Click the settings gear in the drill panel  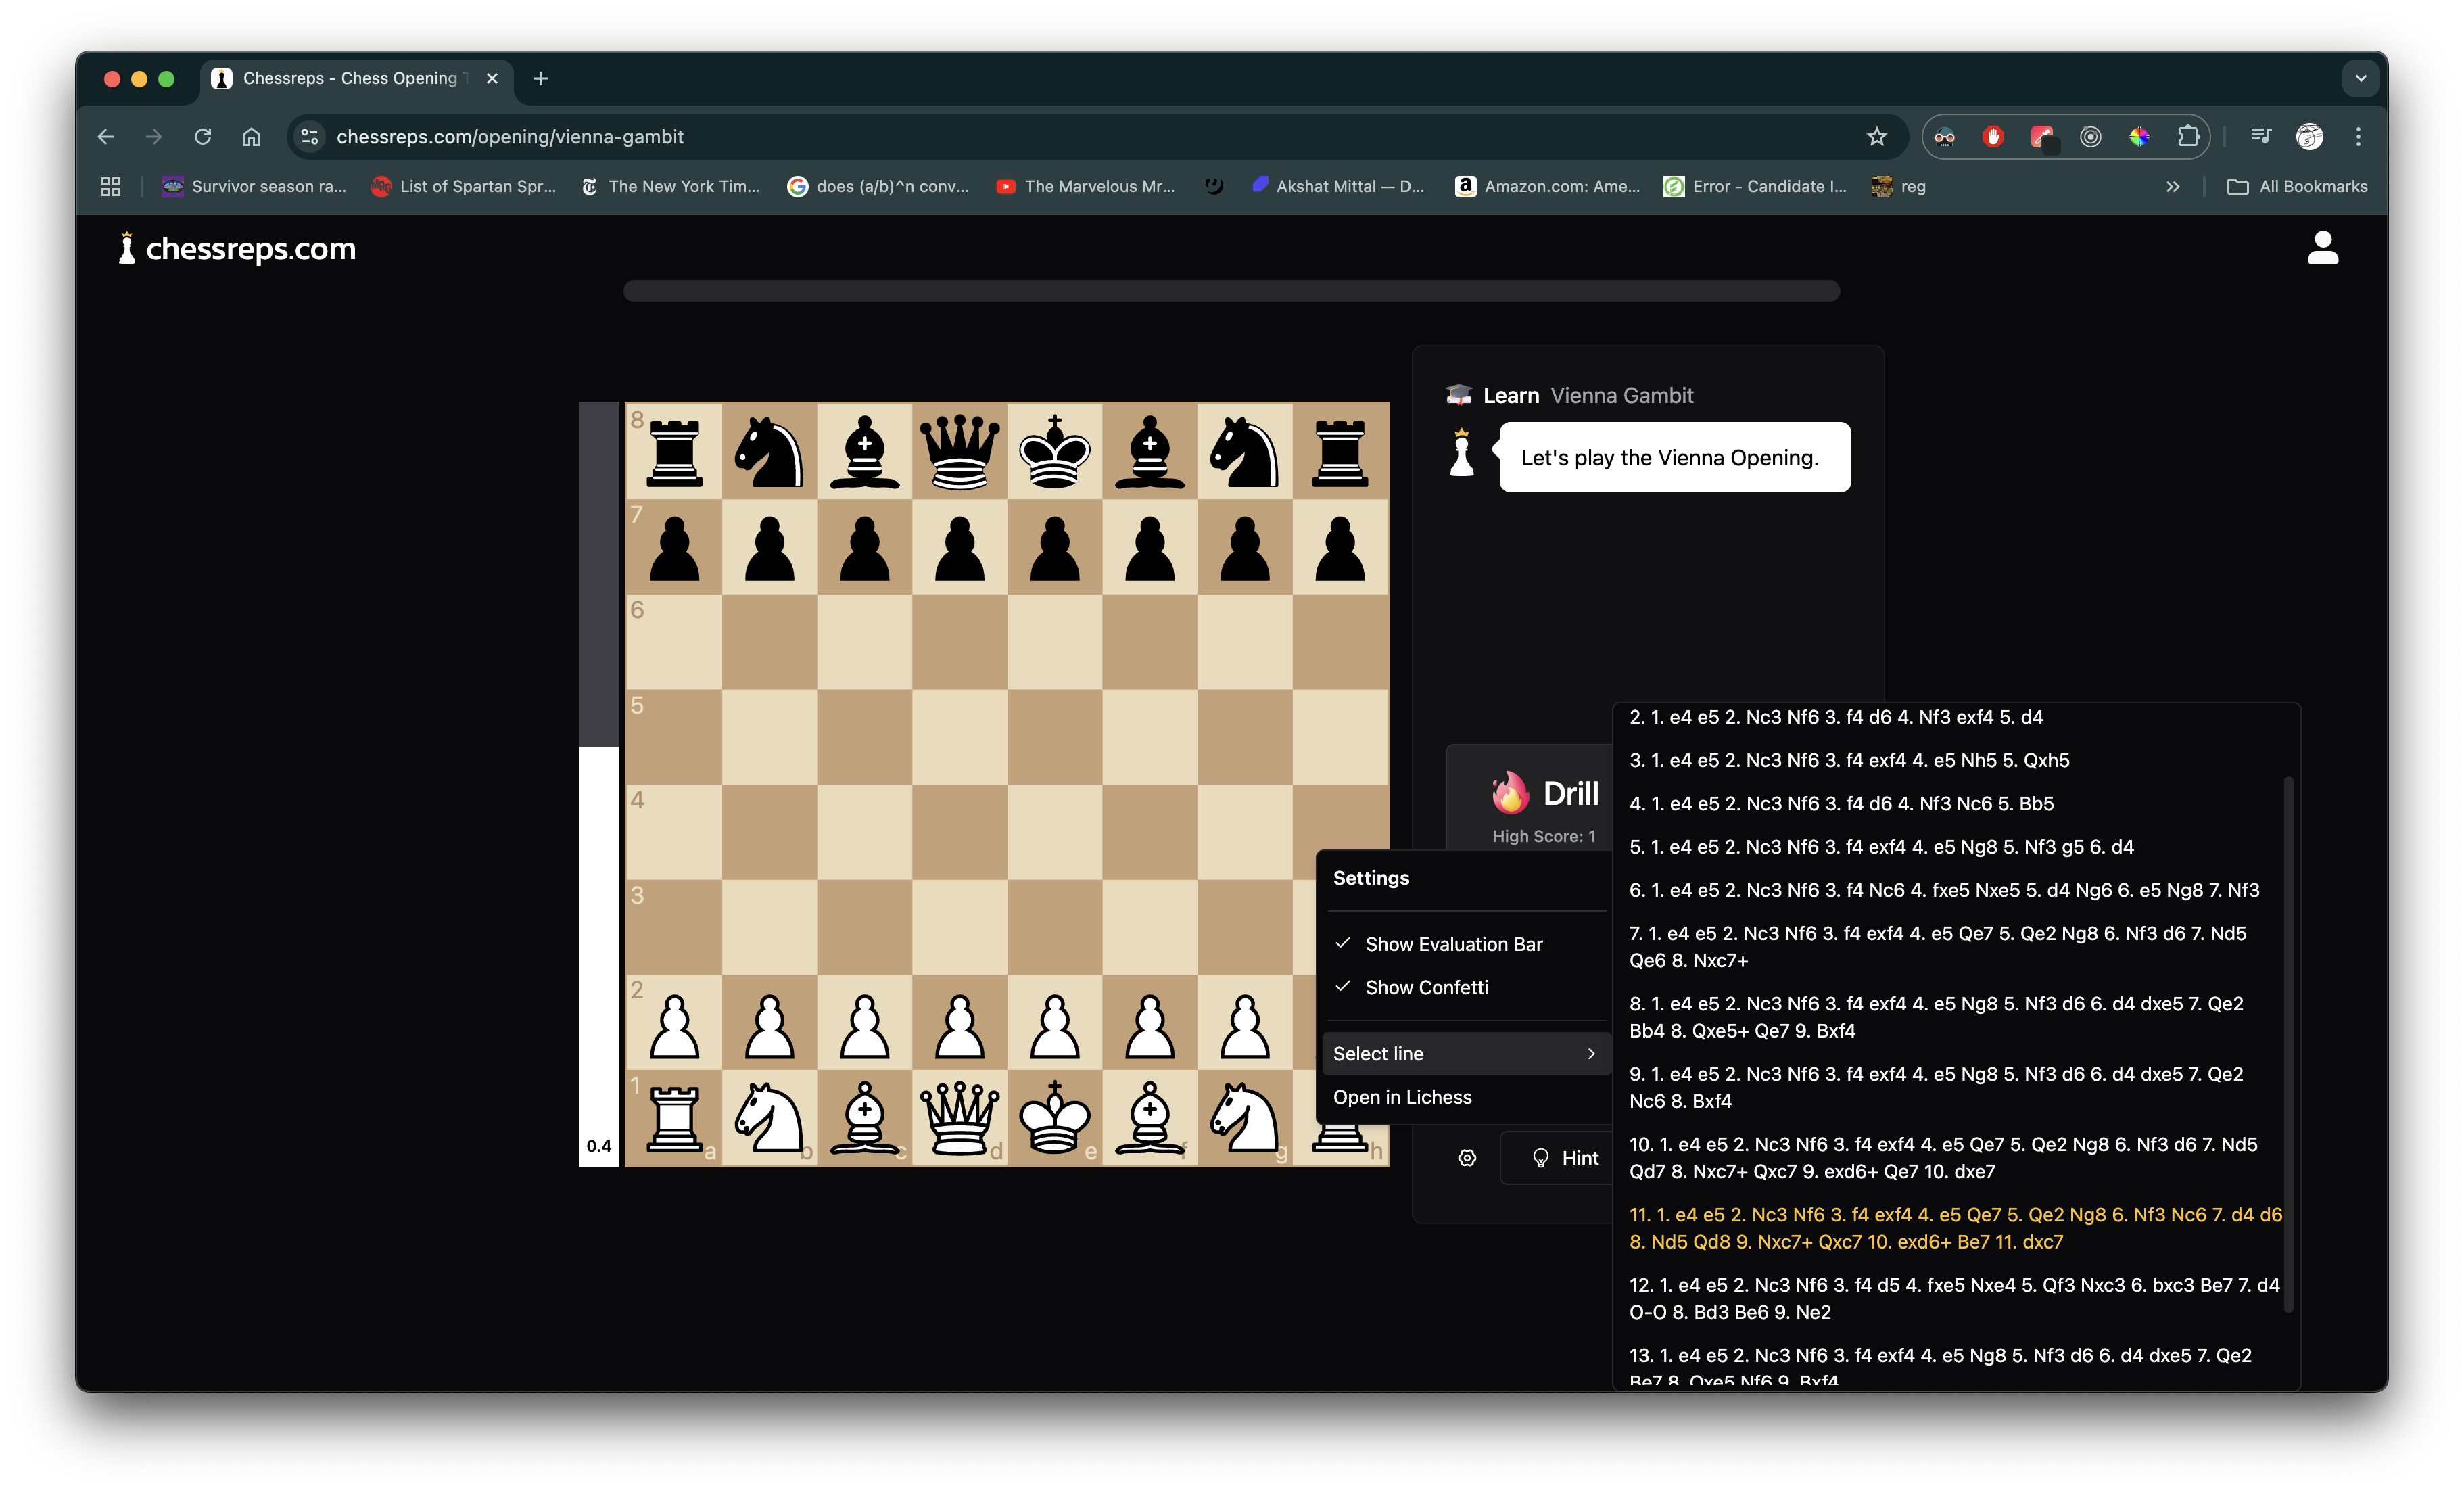click(x=1467, y=1157)
